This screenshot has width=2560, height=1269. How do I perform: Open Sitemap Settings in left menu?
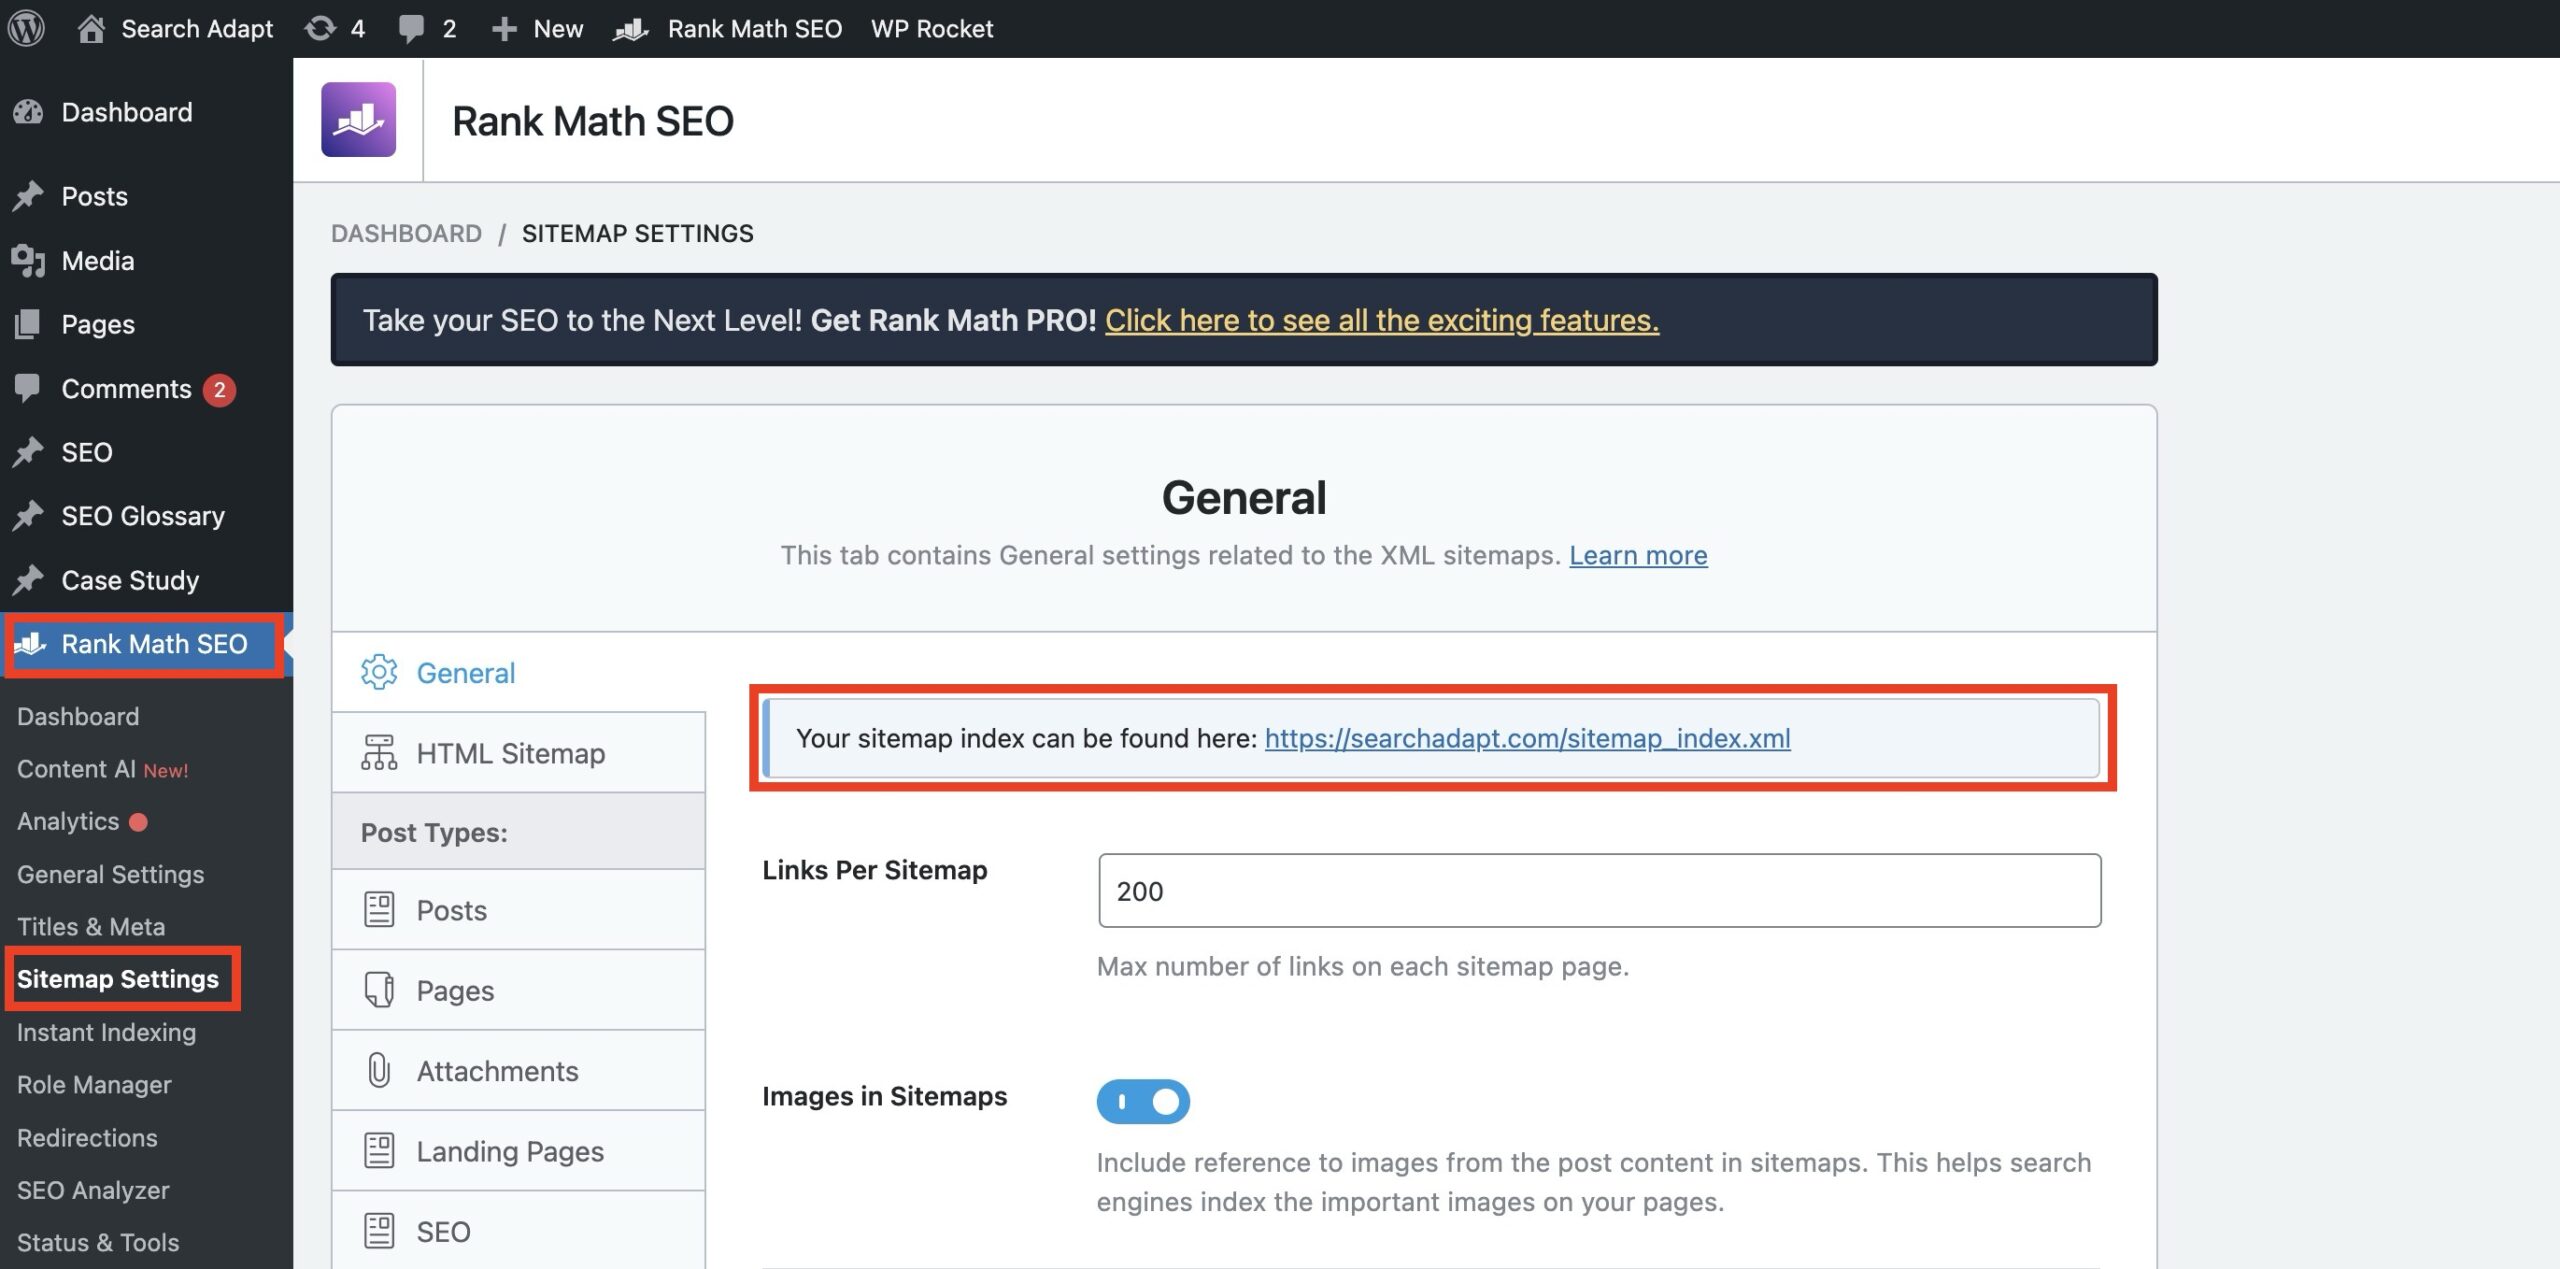click(x=118, y=977)
